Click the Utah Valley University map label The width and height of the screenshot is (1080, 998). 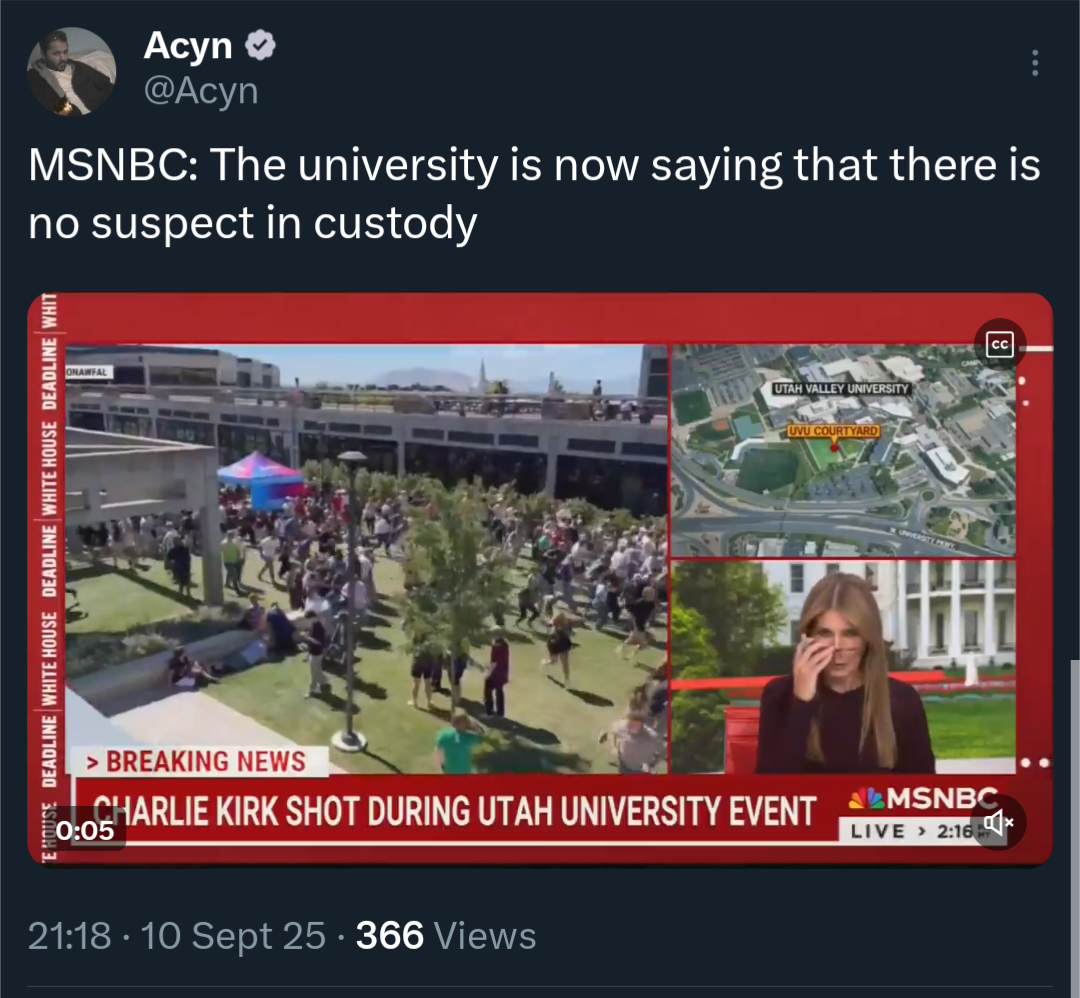coord(840,388)
